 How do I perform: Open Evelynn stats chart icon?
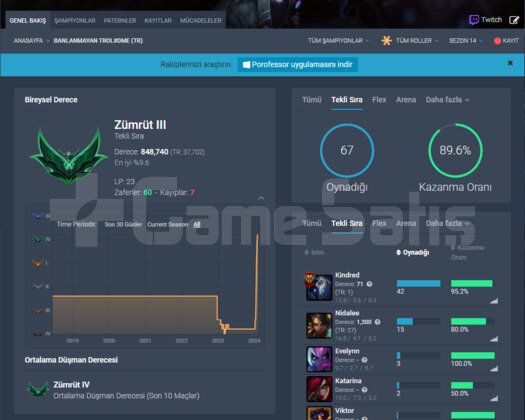(x=494, y=369)
